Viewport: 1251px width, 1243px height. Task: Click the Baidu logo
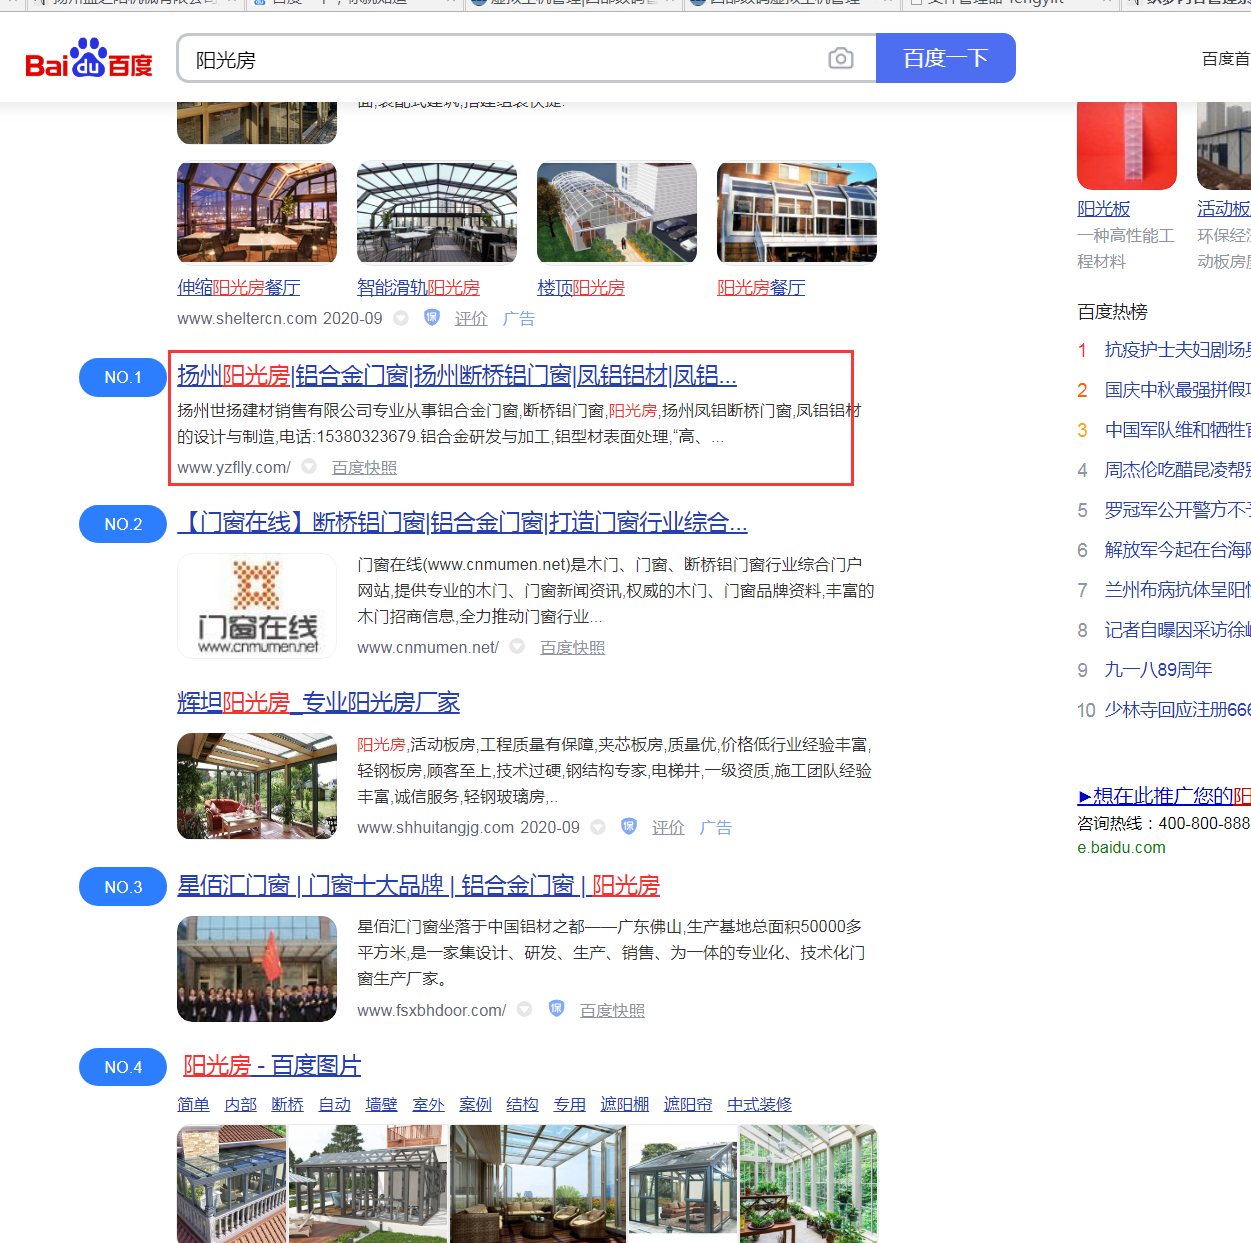(89, 59)
